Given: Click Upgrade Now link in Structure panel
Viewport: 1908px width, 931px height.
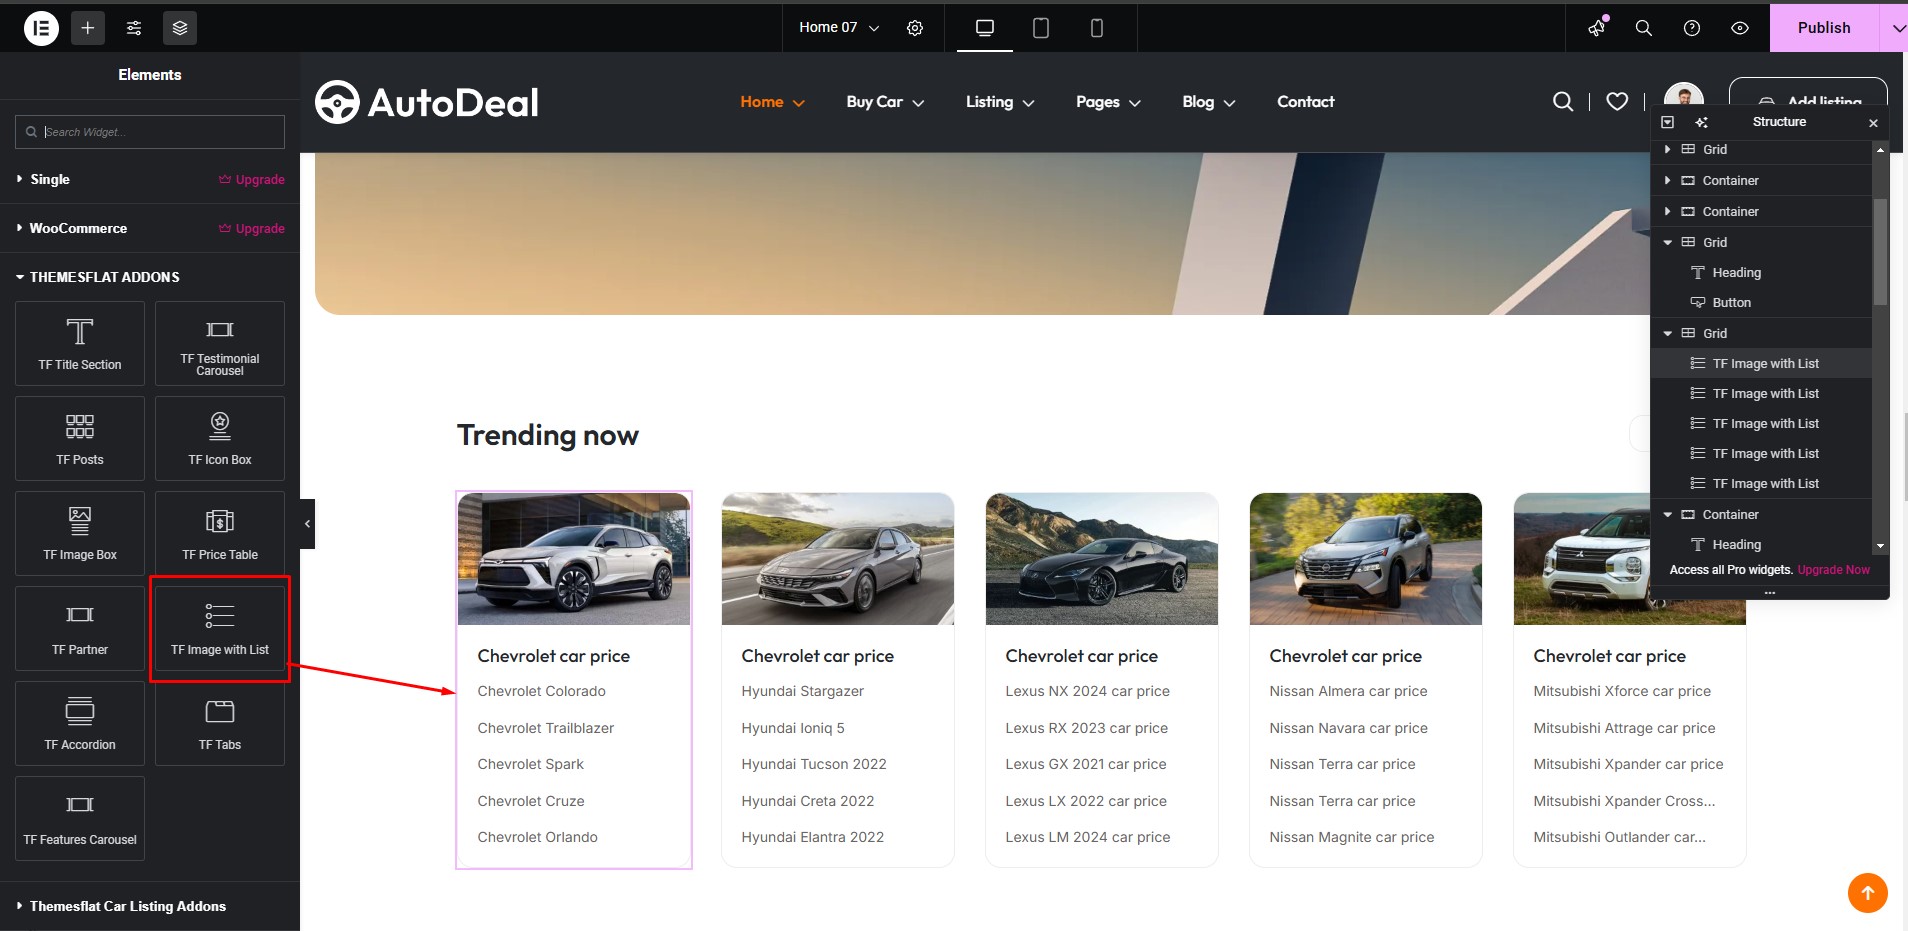Looking at the screenshot, I should [x=1833, y=570].
